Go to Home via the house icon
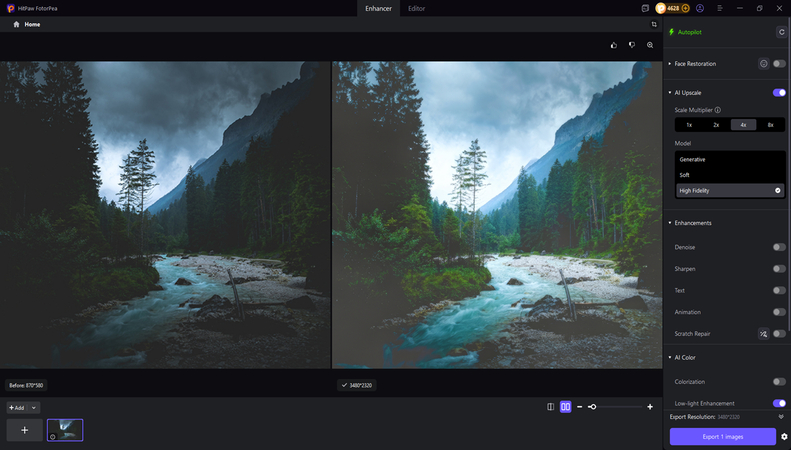 (x=16, y=24)
